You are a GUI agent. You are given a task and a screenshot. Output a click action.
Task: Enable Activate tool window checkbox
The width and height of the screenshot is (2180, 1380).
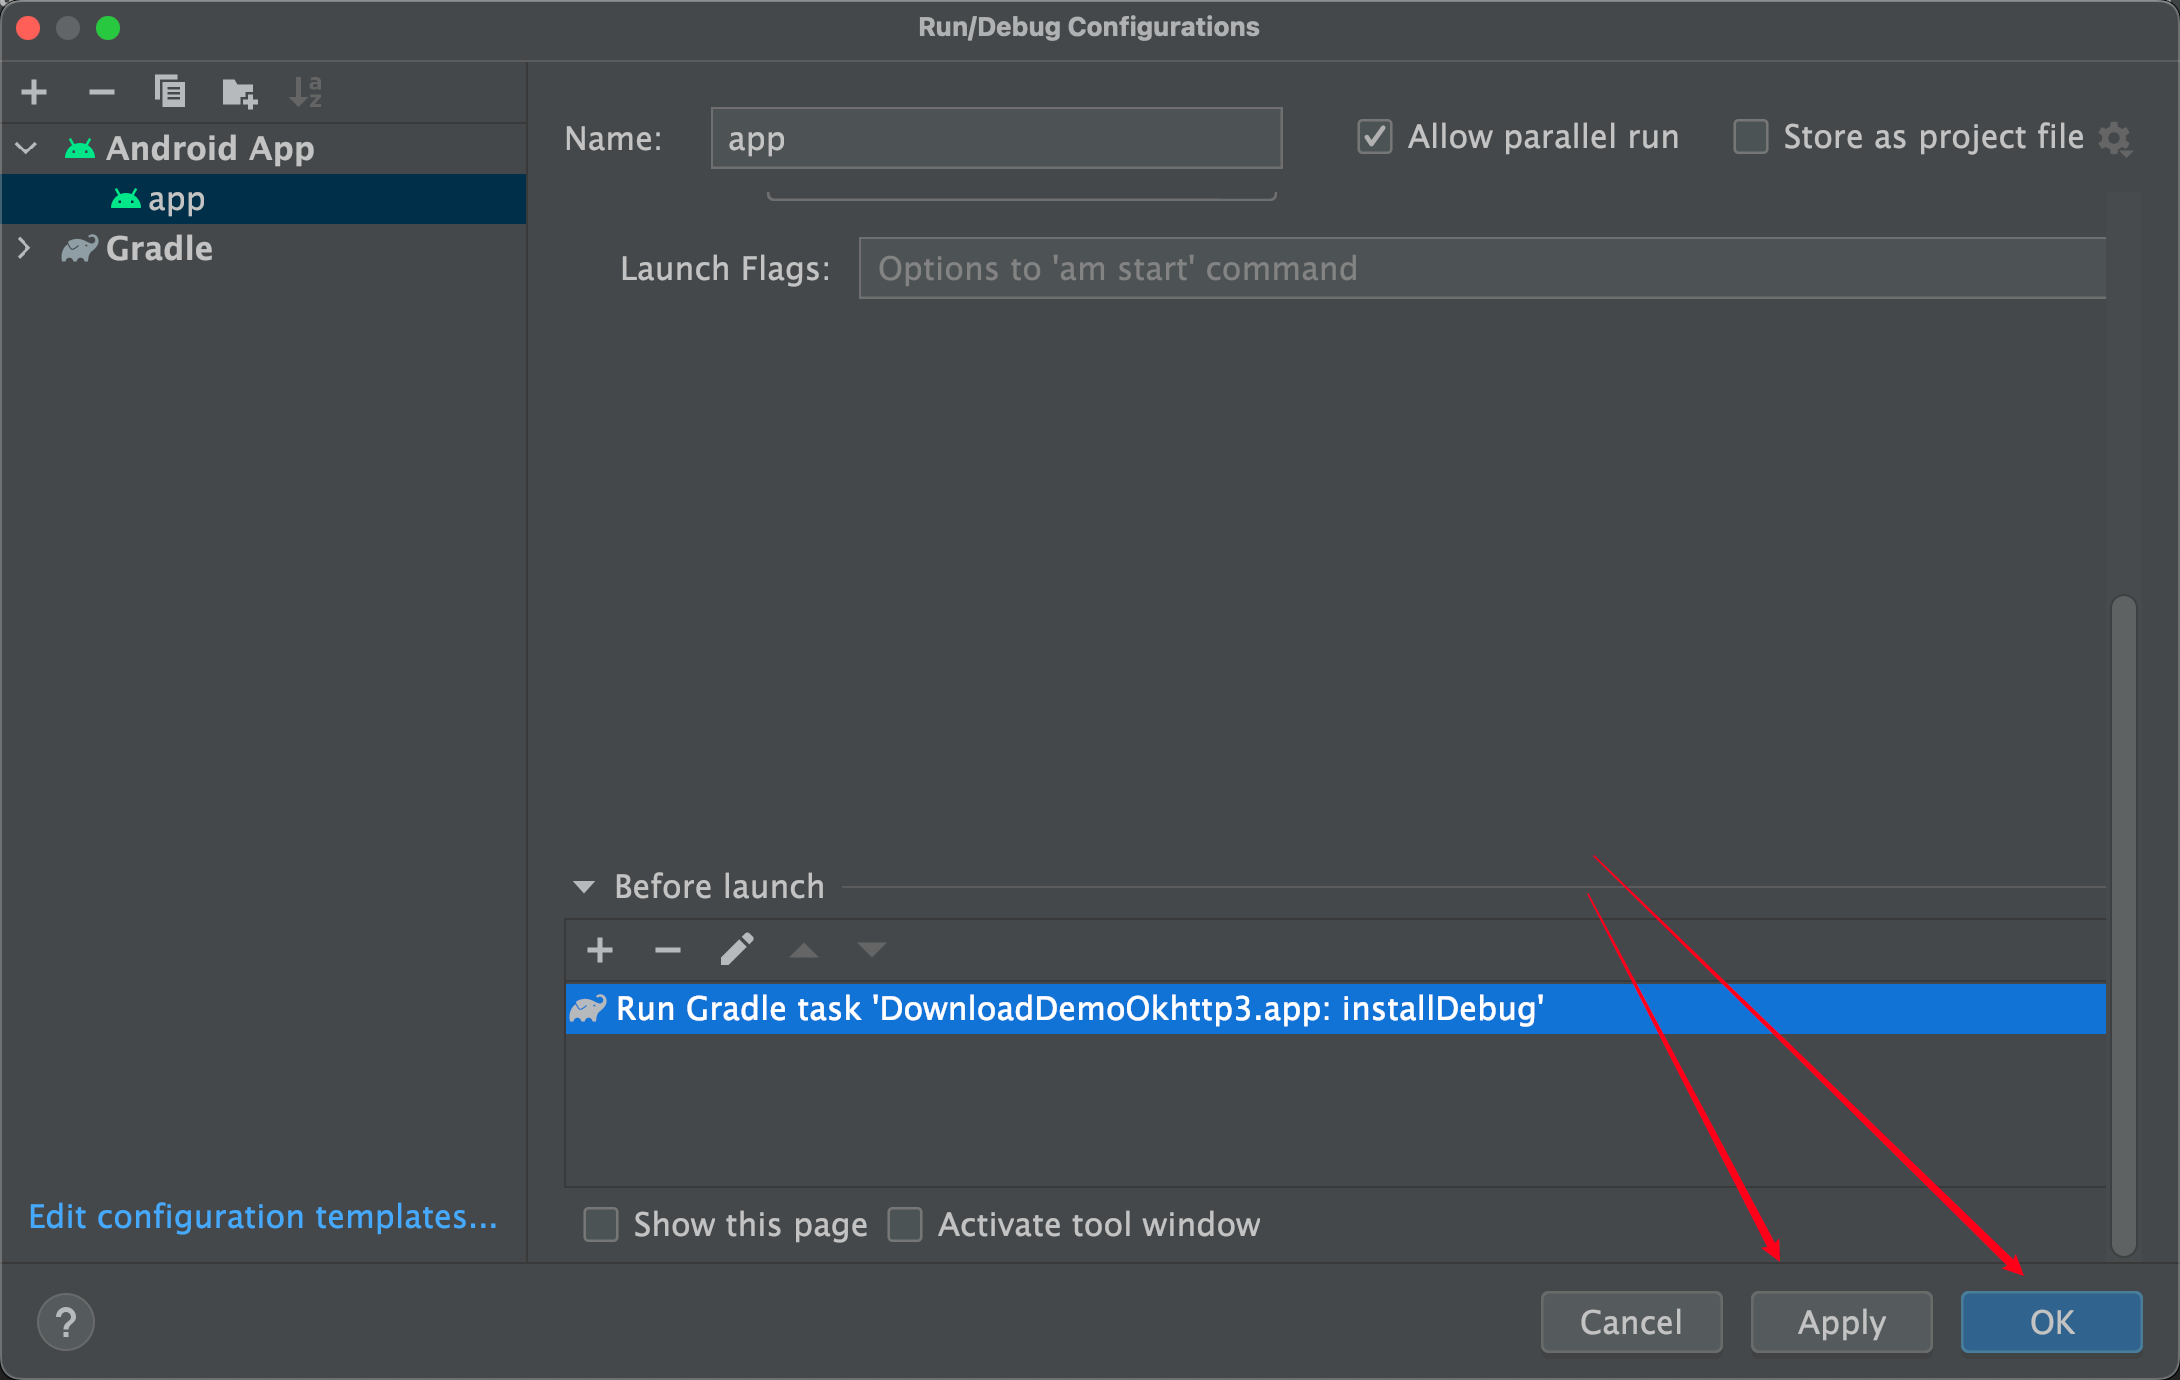click(905, 1224)
